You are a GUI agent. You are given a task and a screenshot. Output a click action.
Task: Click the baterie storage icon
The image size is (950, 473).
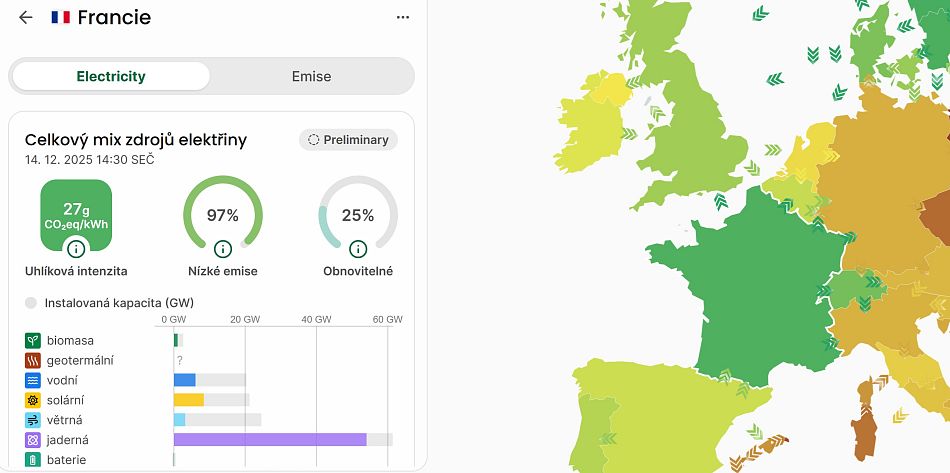pyautogui.click(x=32, y=460)
